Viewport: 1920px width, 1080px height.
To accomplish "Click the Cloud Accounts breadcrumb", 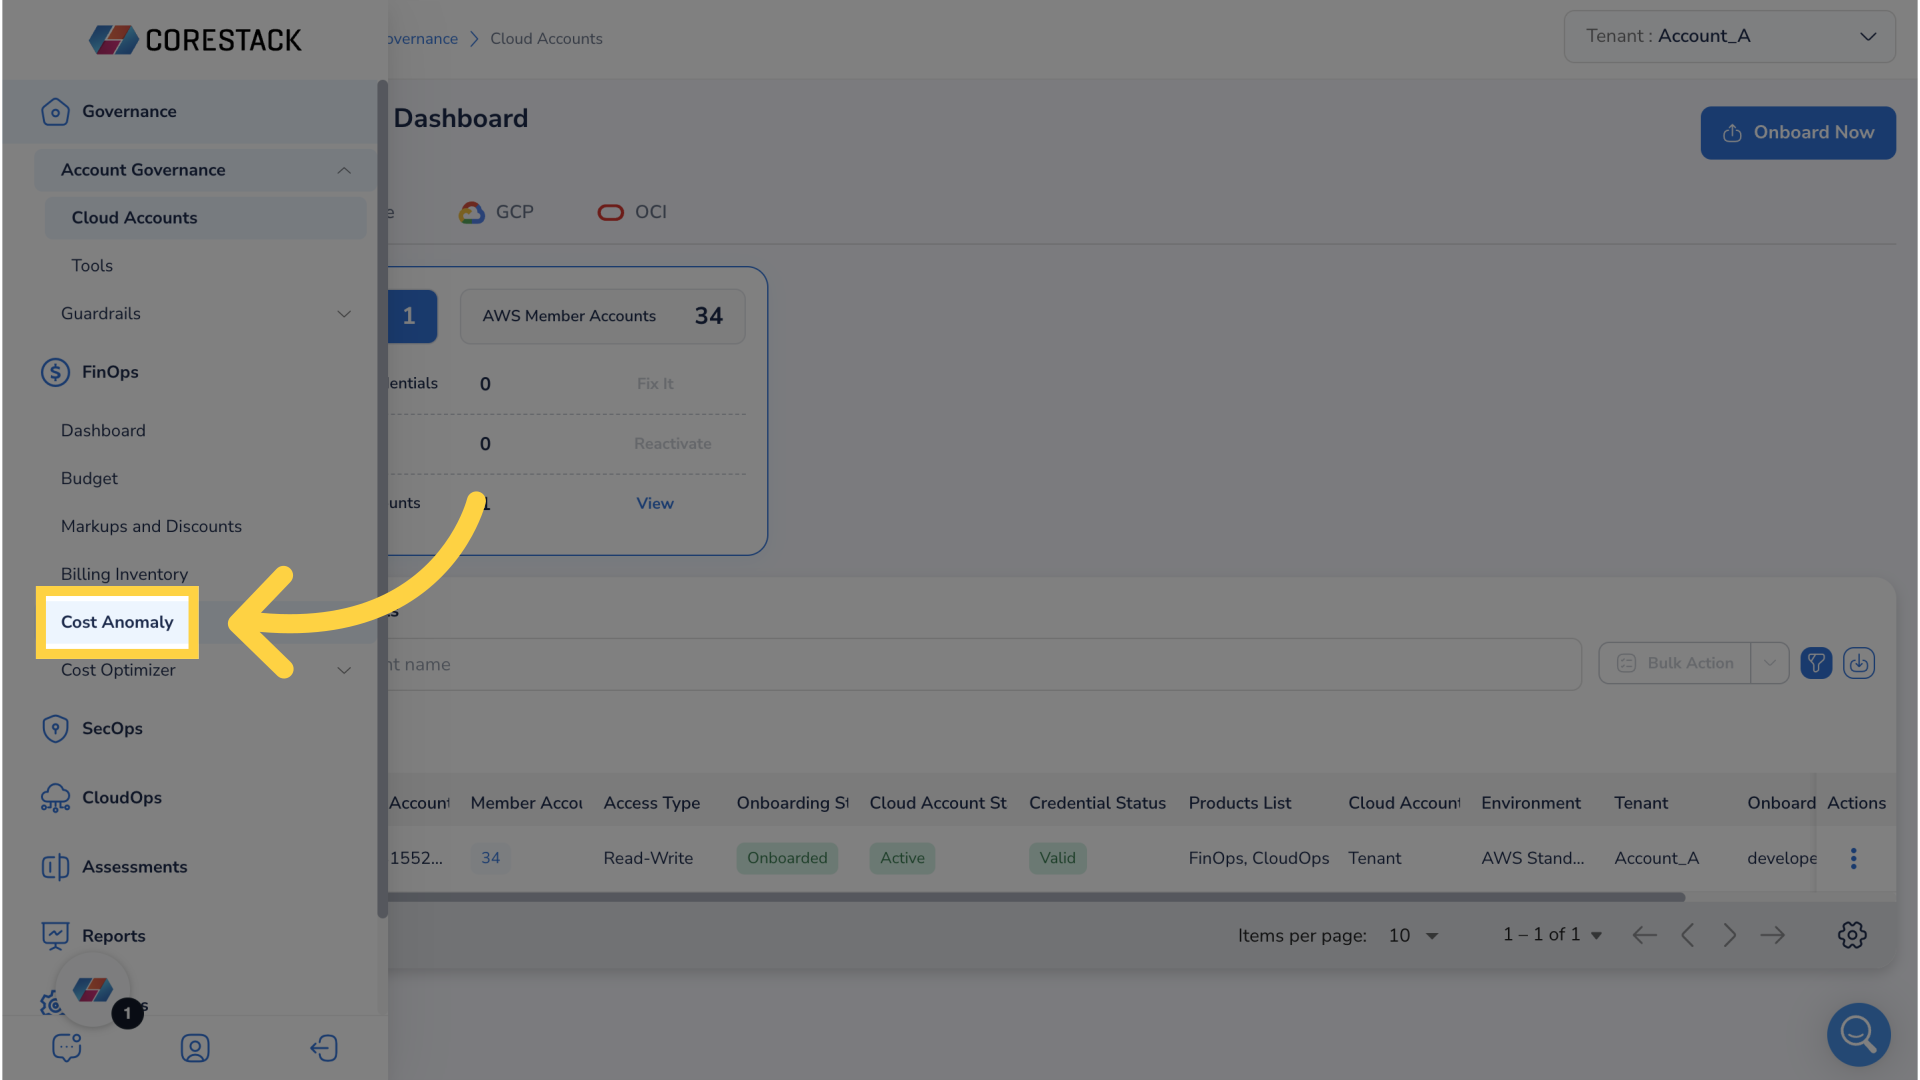I will (x=546, y=39).
